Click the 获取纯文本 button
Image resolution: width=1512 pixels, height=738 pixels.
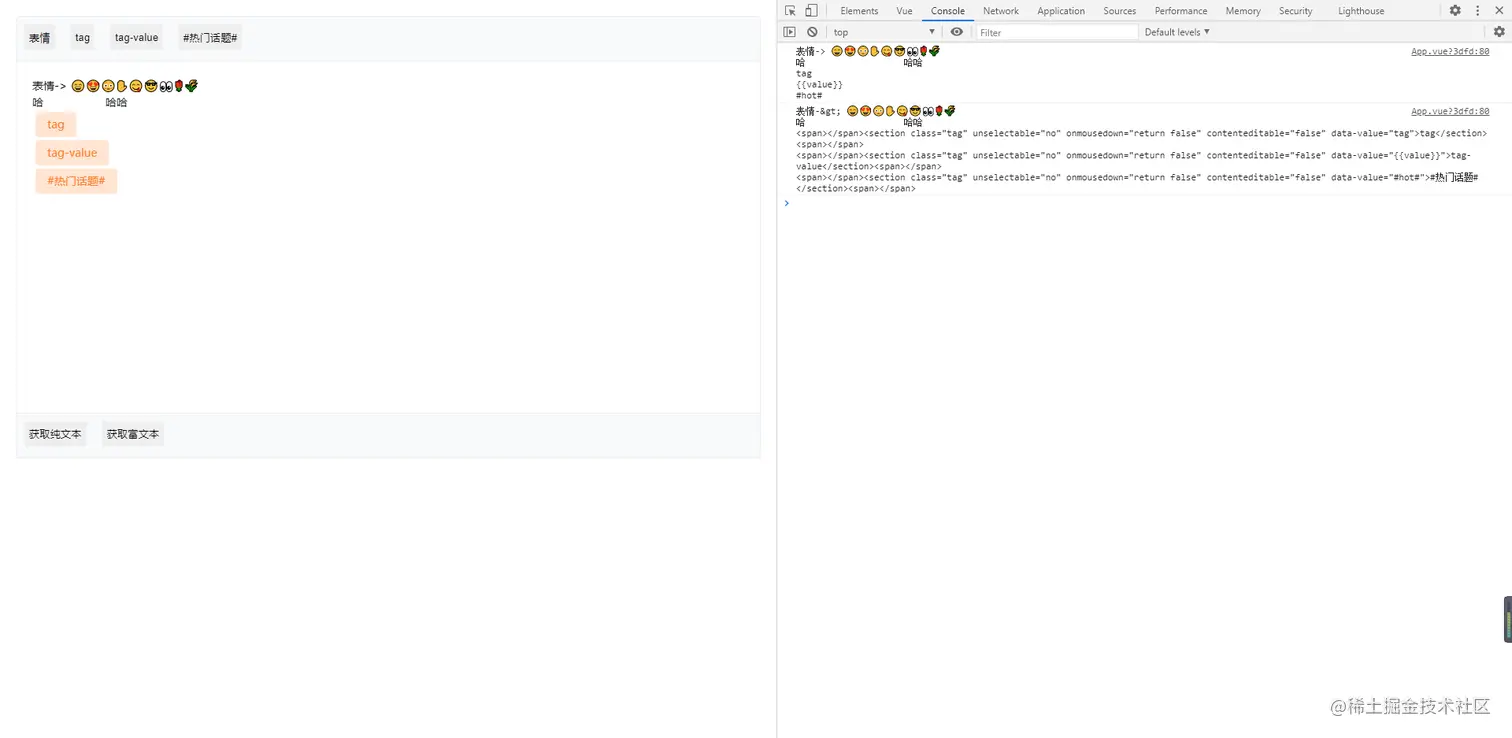(x=54, y=434)
